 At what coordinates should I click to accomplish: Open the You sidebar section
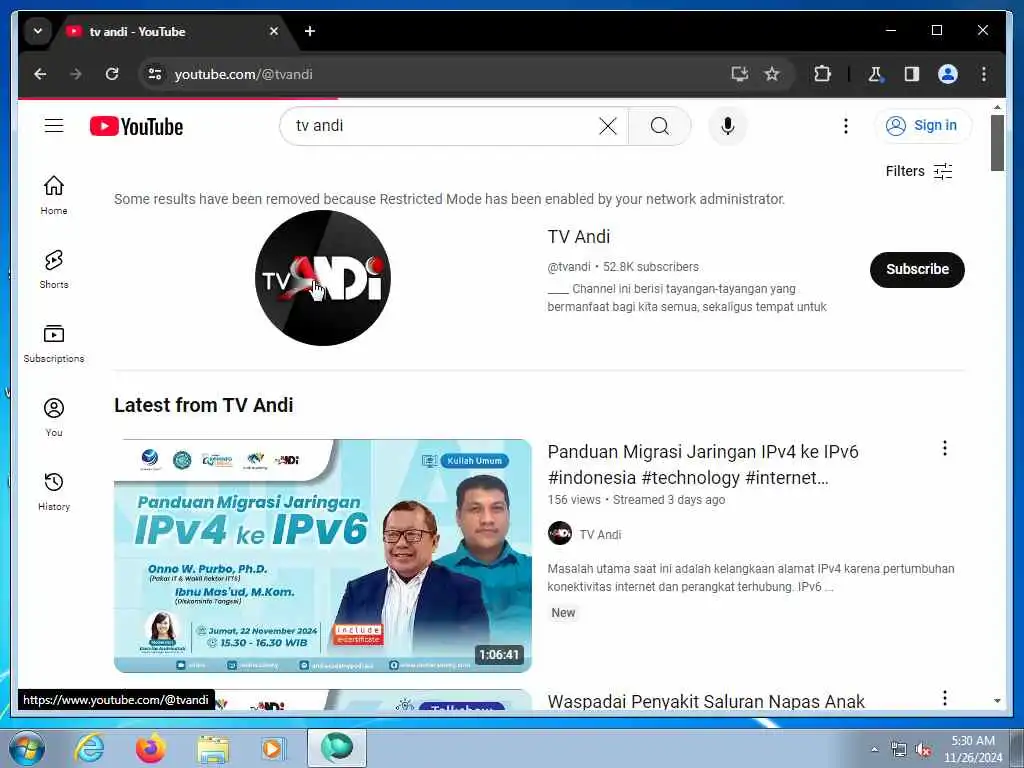tap(54, 417)
